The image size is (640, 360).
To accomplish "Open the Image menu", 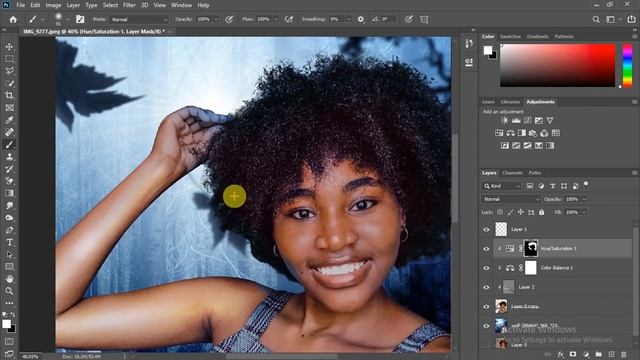I will click(x=53, y=5).
